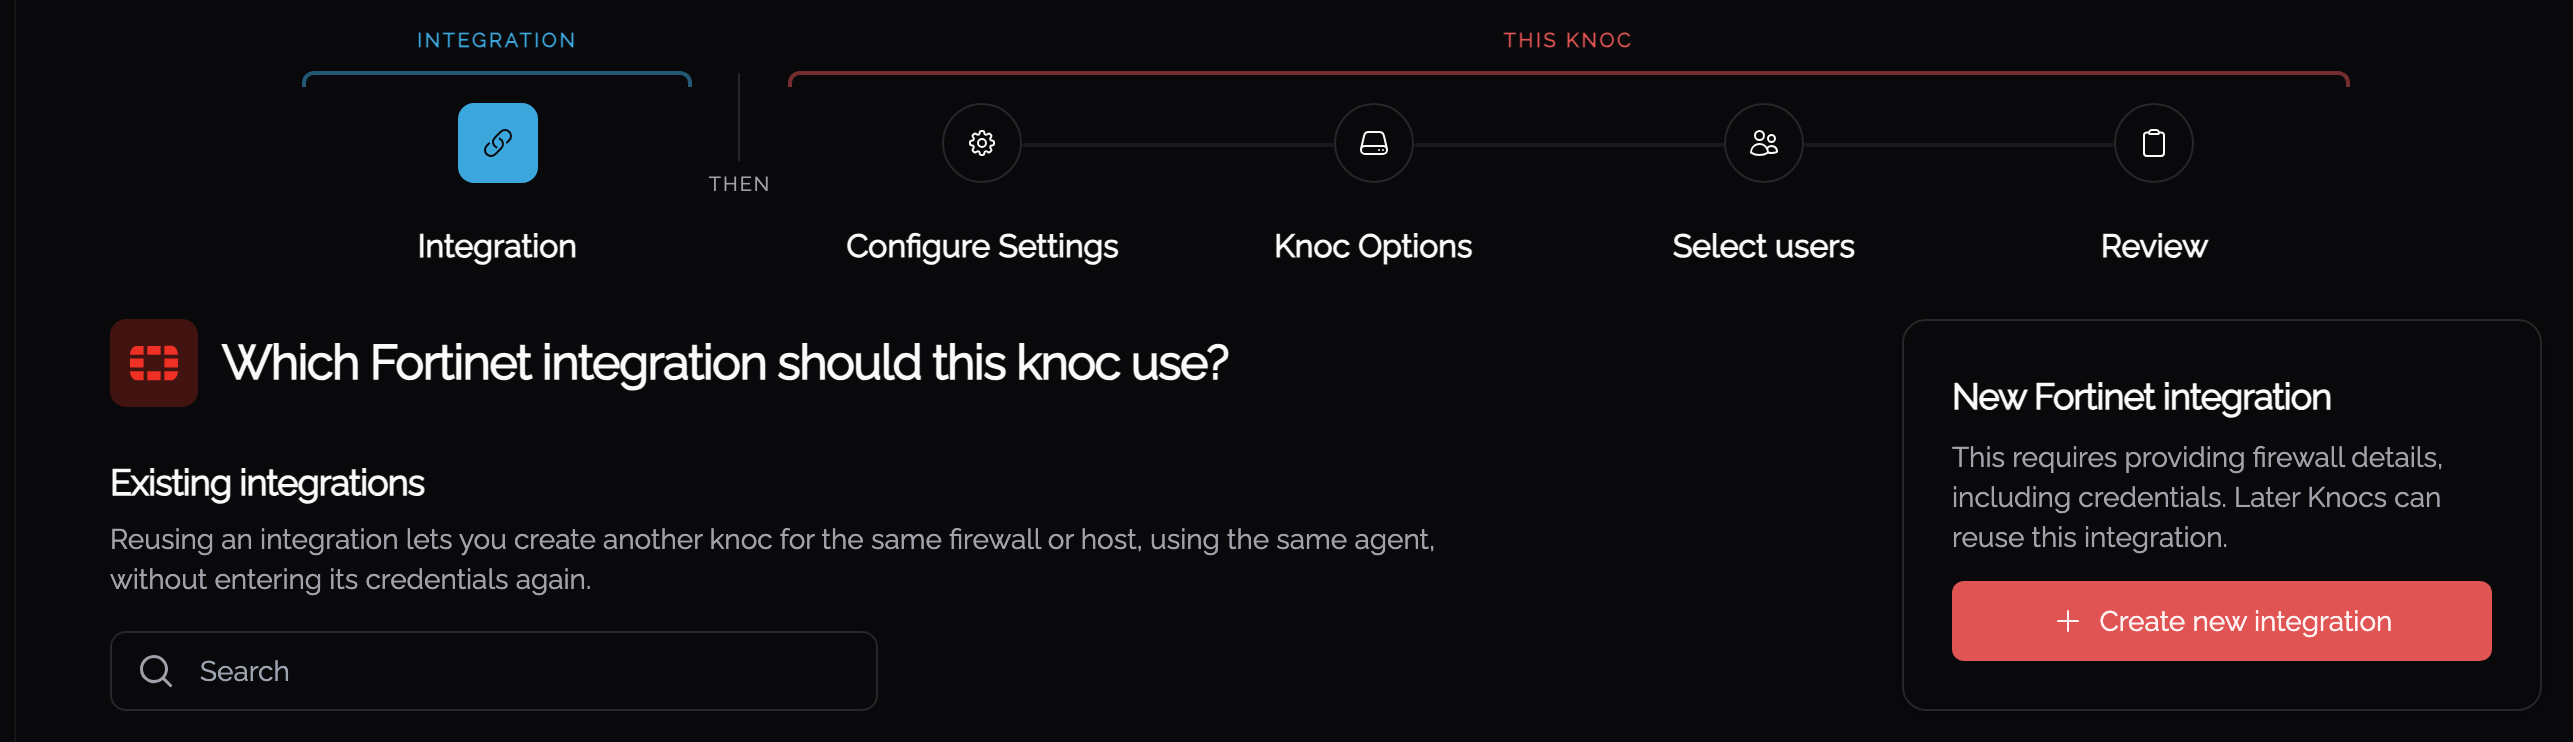2573x742 pixels.
Task: Select the Configure Settings gear icon
Action: tap(981, 143)
